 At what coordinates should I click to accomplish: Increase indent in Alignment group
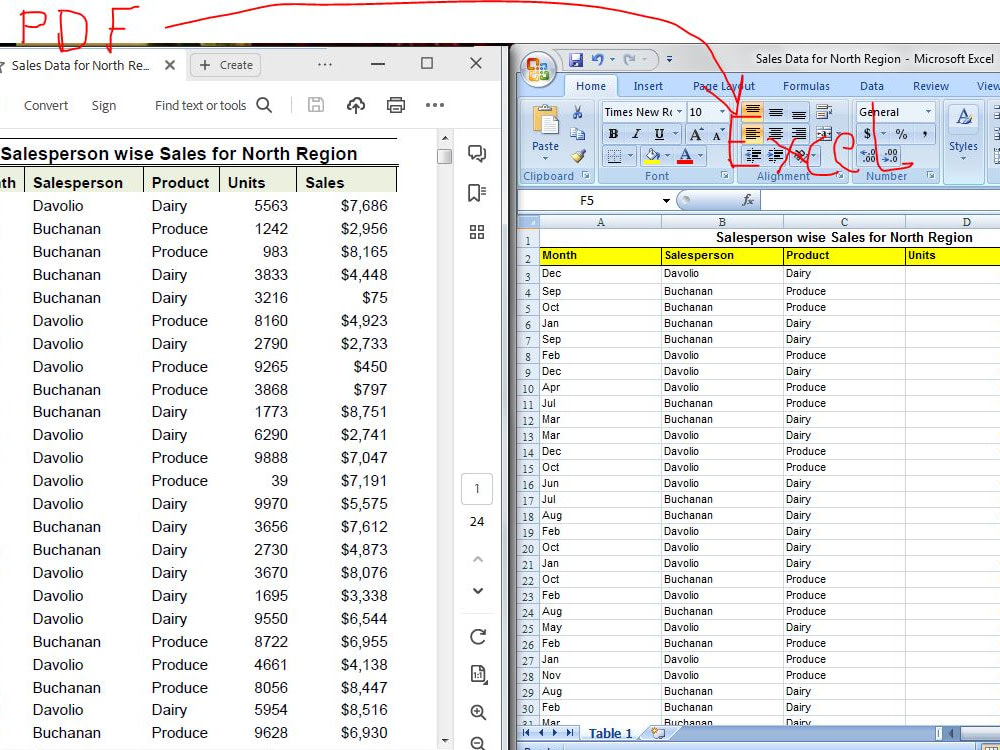pyautogui.click(x=776, y=155)
